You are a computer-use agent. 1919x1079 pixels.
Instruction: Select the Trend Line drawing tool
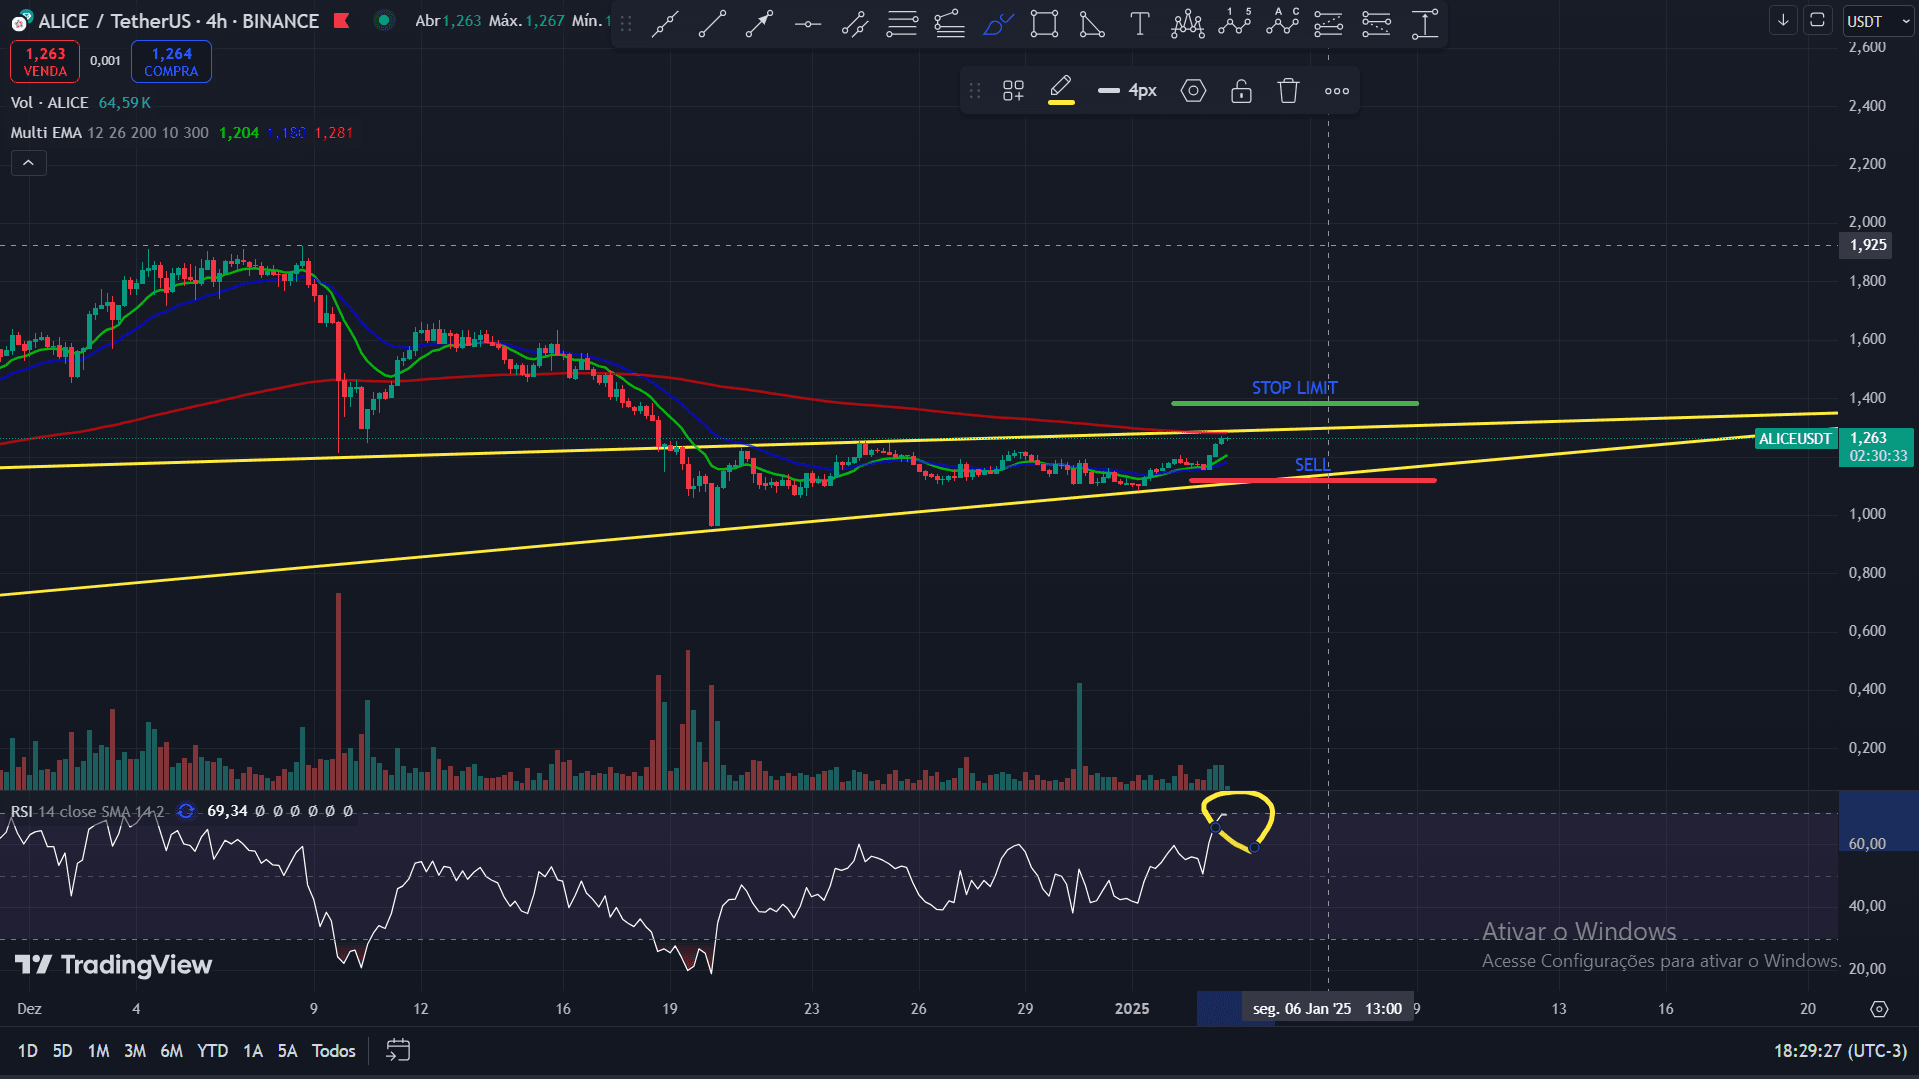tap(712, 23)
